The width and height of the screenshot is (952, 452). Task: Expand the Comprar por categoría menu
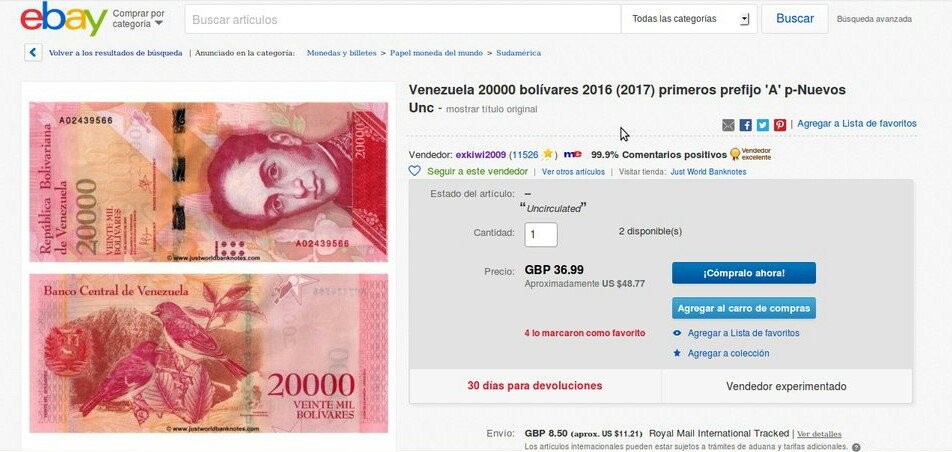pos(138,19)
